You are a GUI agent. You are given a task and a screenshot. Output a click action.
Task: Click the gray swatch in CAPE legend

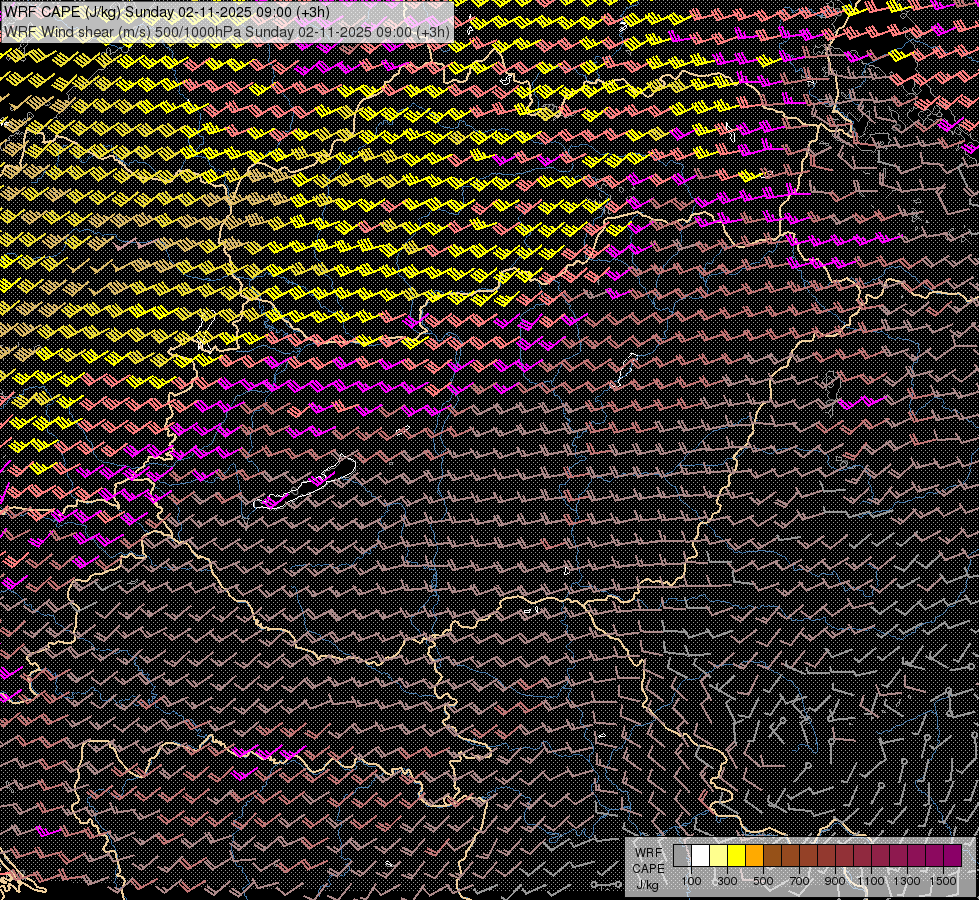pos(682,855)
